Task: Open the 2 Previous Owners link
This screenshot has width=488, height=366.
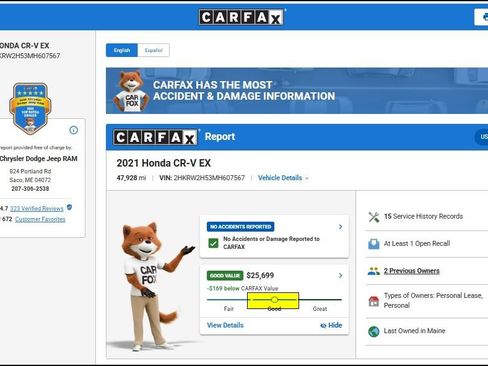Action: point(411,271)
